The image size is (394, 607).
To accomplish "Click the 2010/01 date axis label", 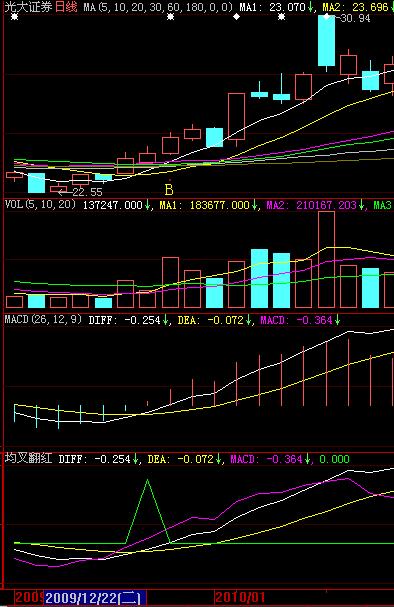I will (x=240, y=597).
